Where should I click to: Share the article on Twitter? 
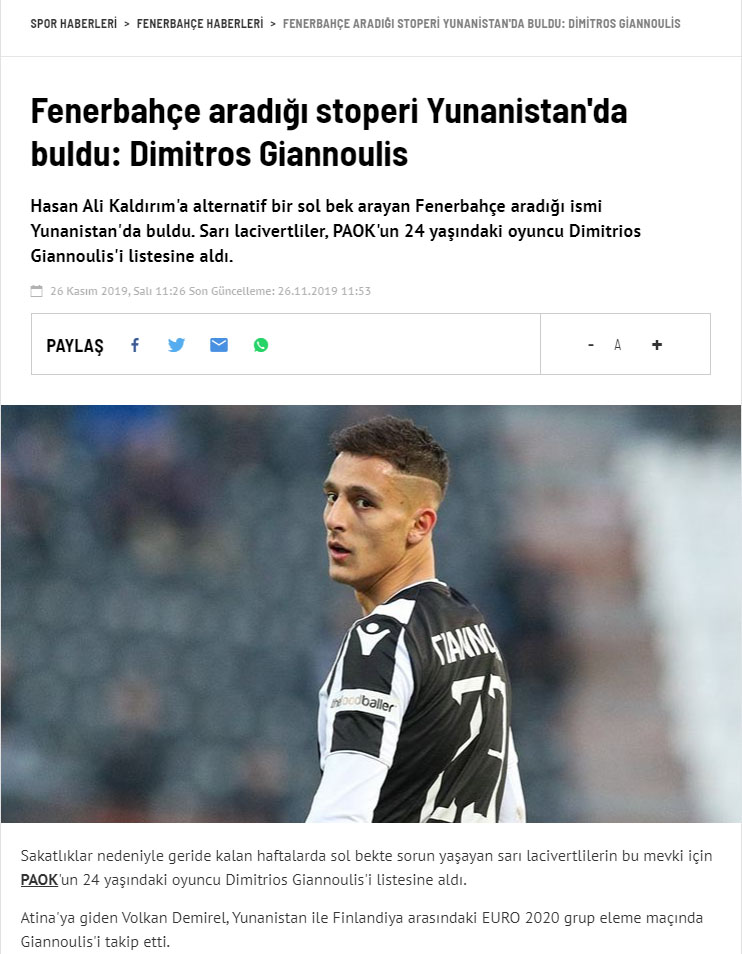[176, 345]
